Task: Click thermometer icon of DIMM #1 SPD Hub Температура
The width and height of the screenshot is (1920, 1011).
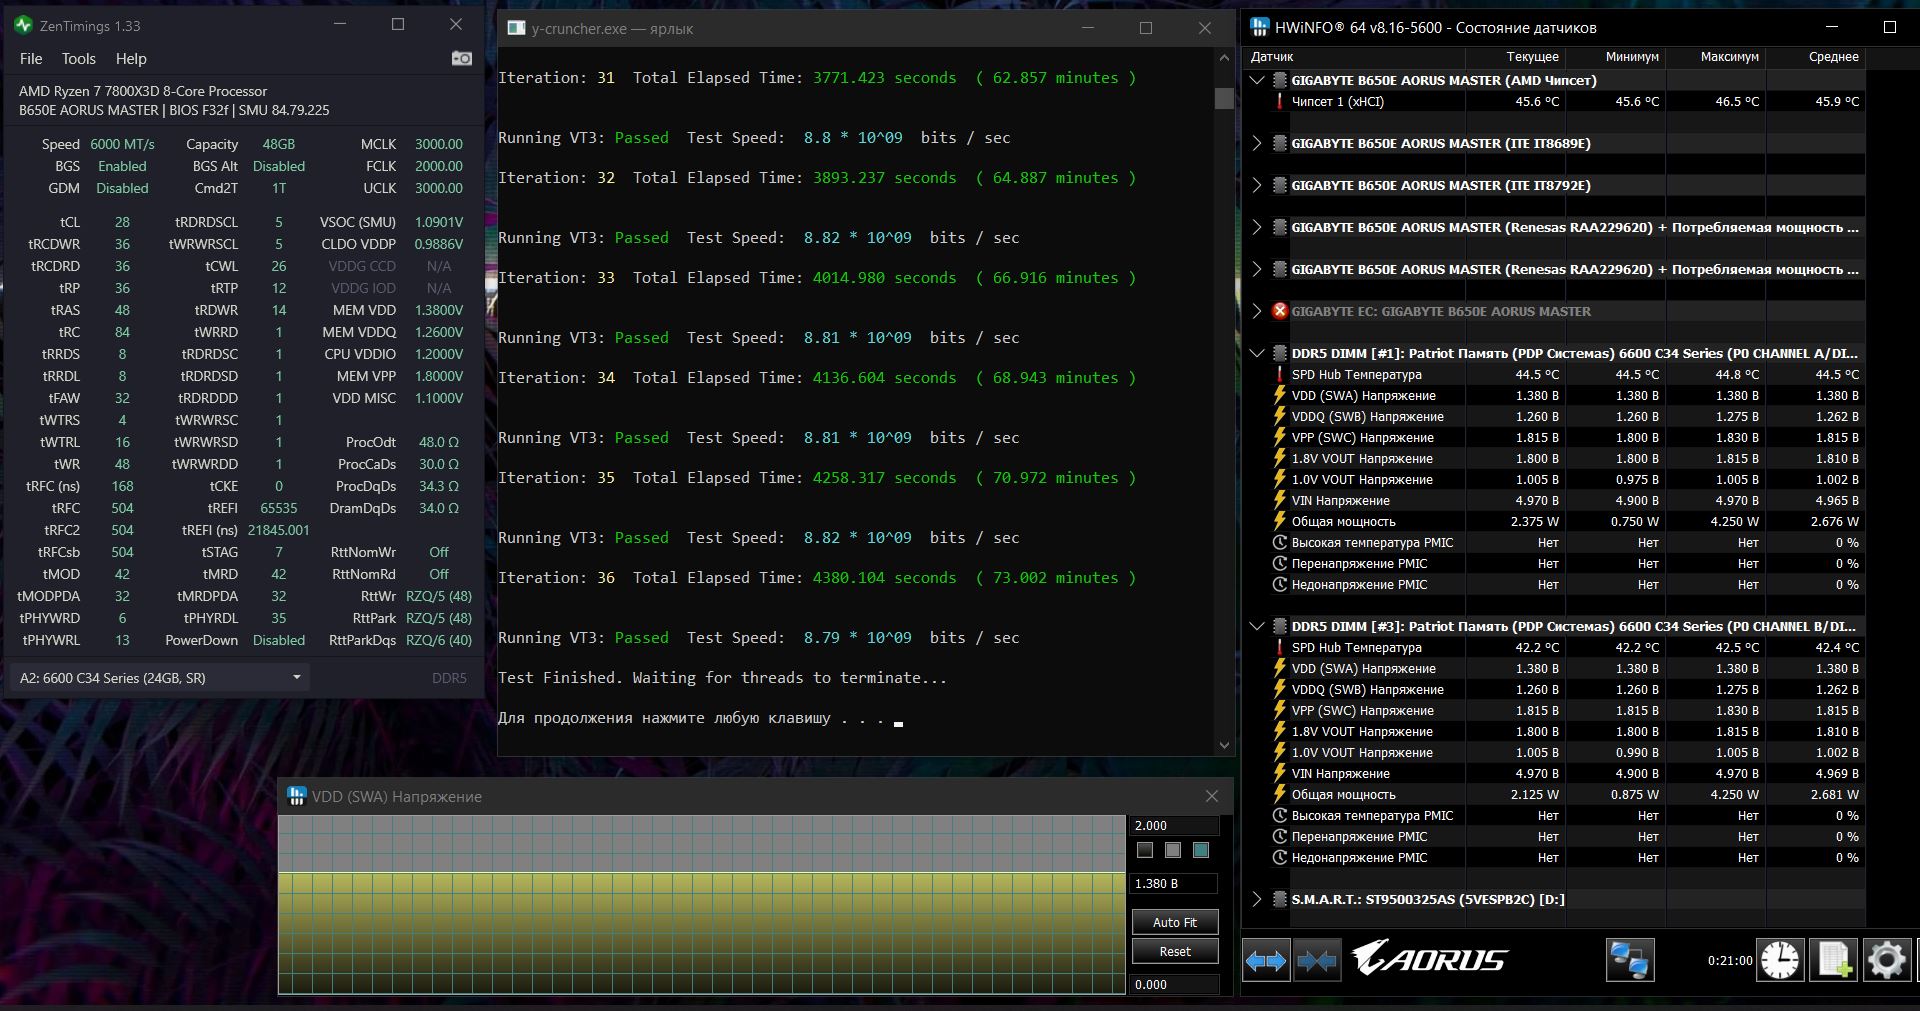Action: click(1279, 374)
